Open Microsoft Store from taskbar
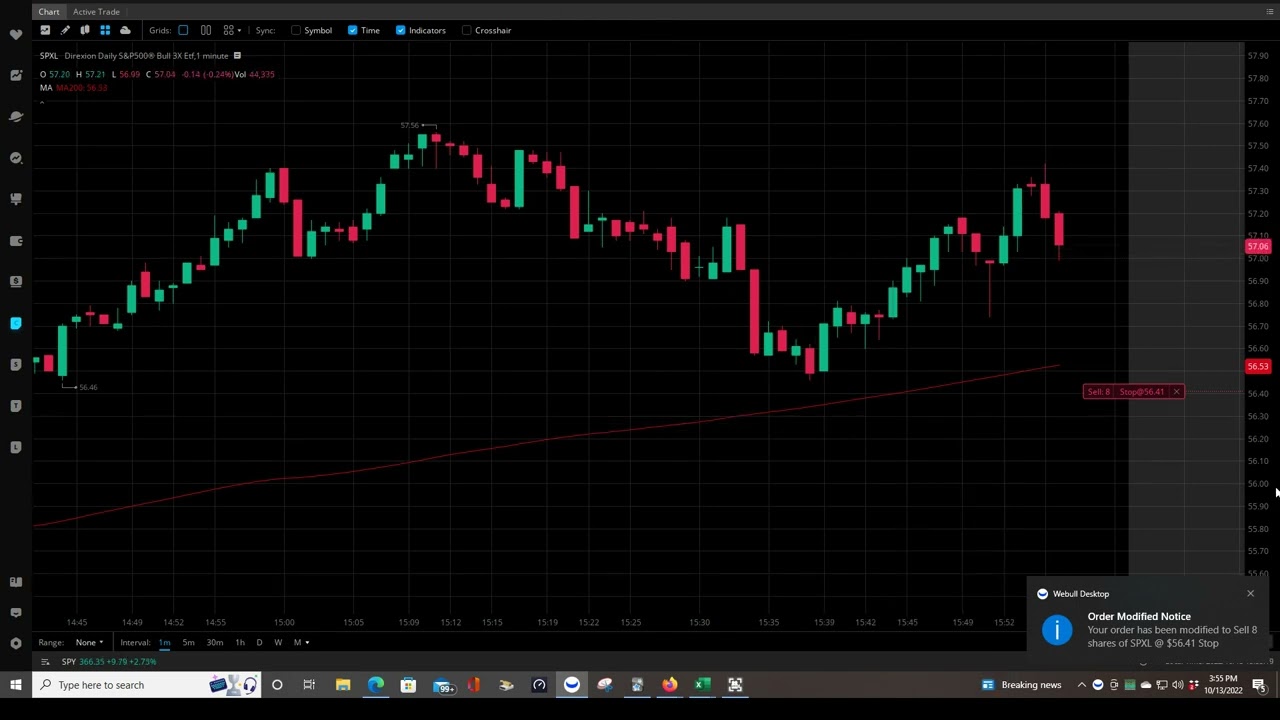 pos(408,685)
